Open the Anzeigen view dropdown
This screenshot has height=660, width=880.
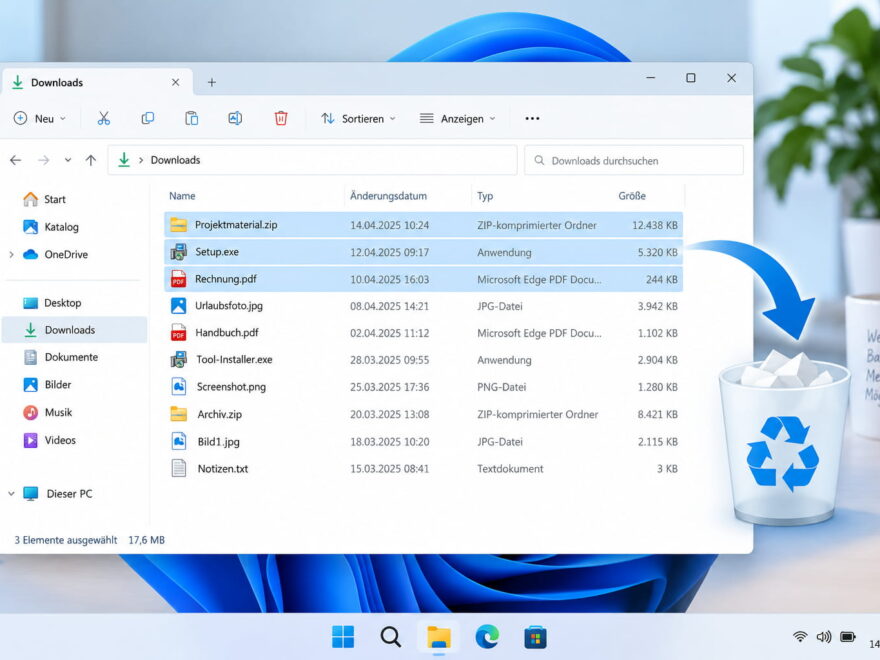tap(458, 118)
